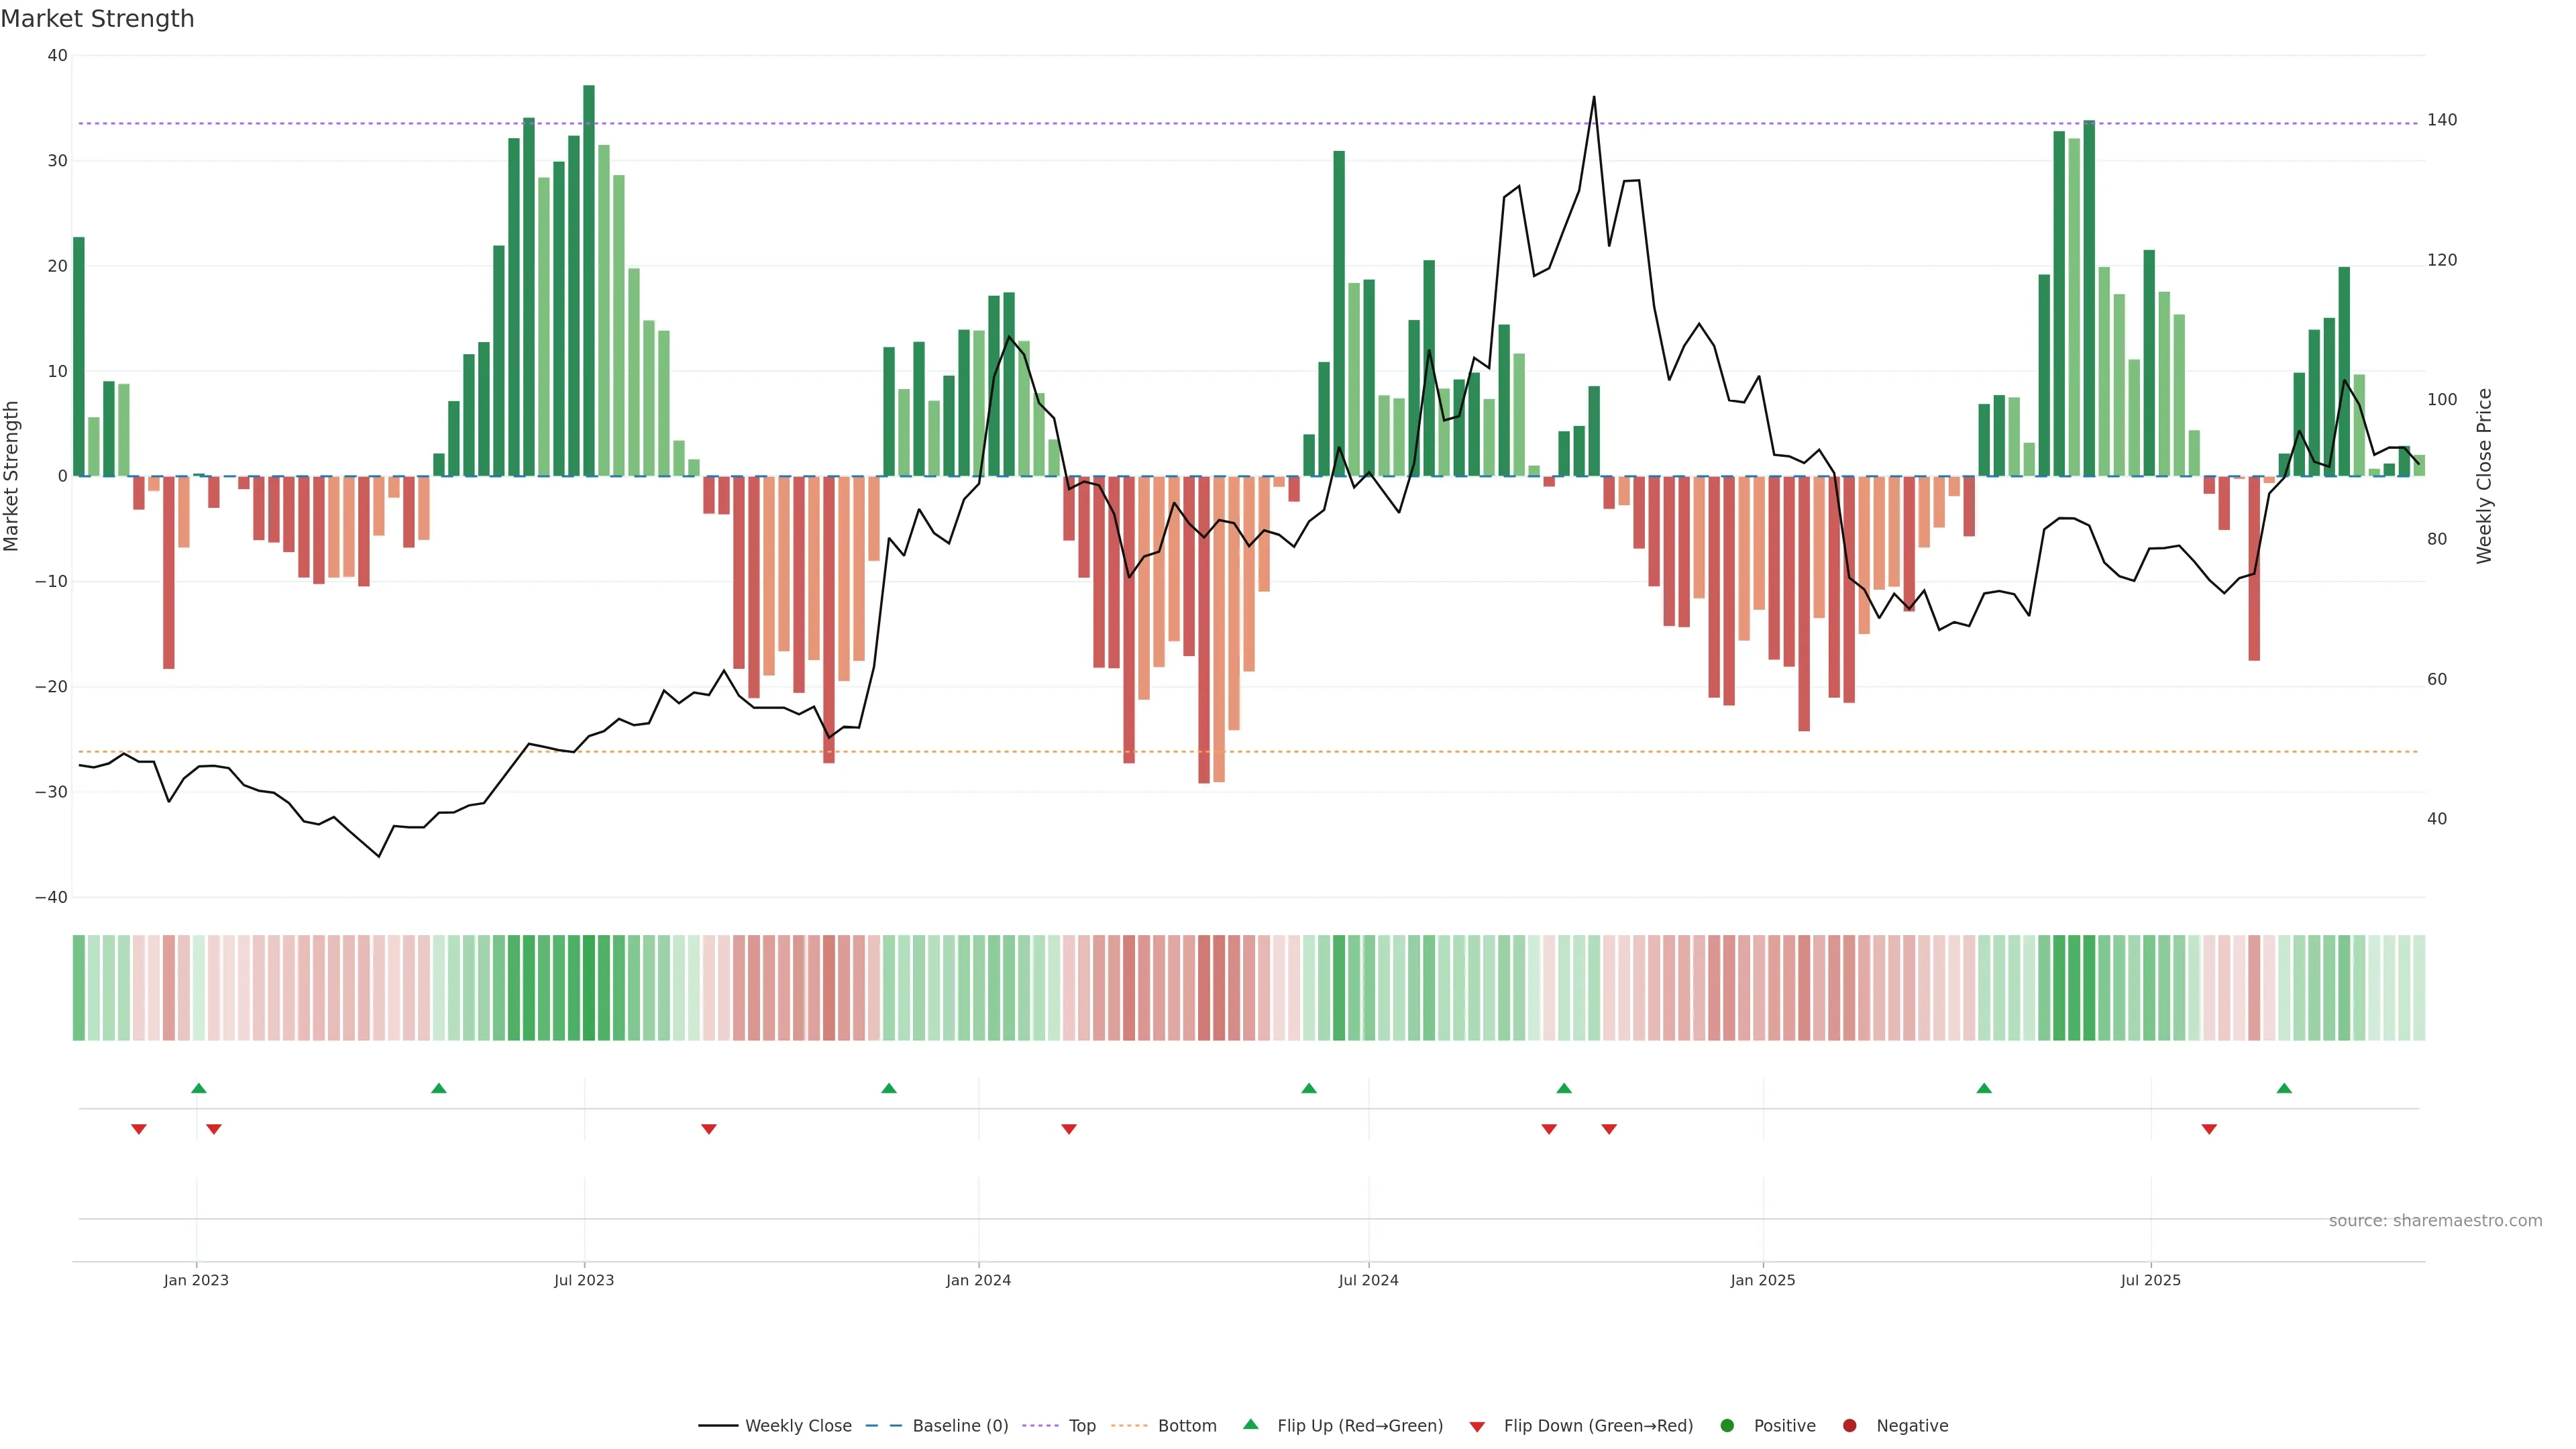Click the rightmost red flip-down triangle marker
Screen dimensions: 2576x1449
tap(2209, 1129)
